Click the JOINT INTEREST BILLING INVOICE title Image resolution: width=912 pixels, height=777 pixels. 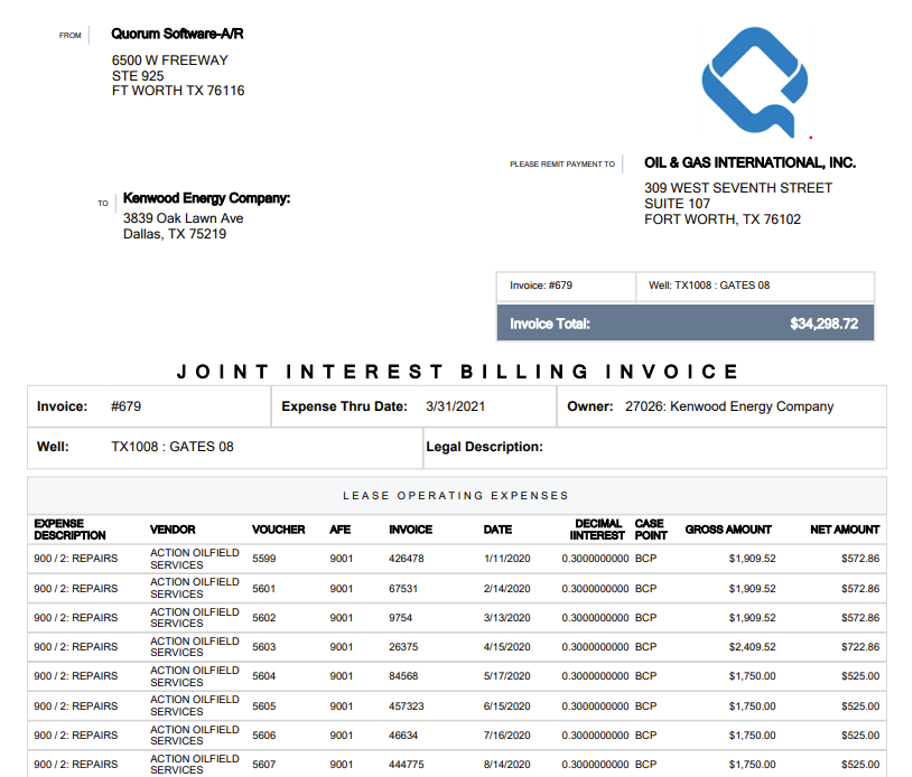pyautogui.click(x=457, y=371)
